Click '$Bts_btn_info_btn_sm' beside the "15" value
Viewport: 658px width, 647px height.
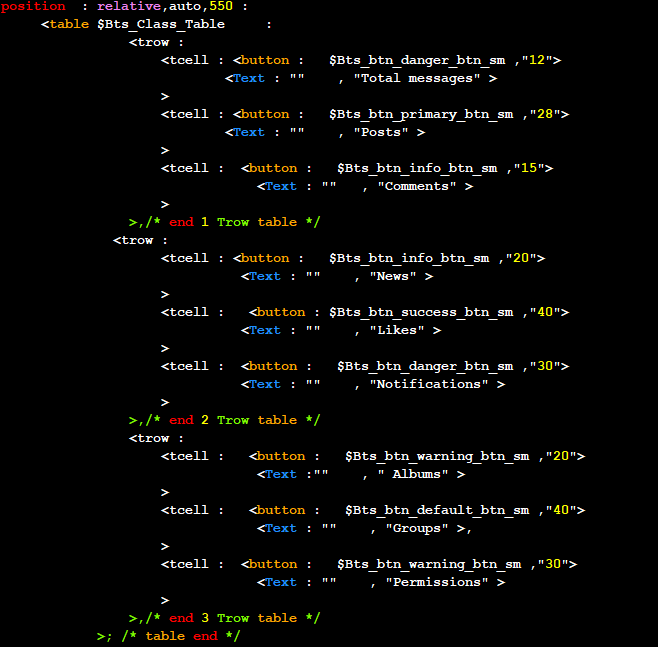tap(417, 169)
